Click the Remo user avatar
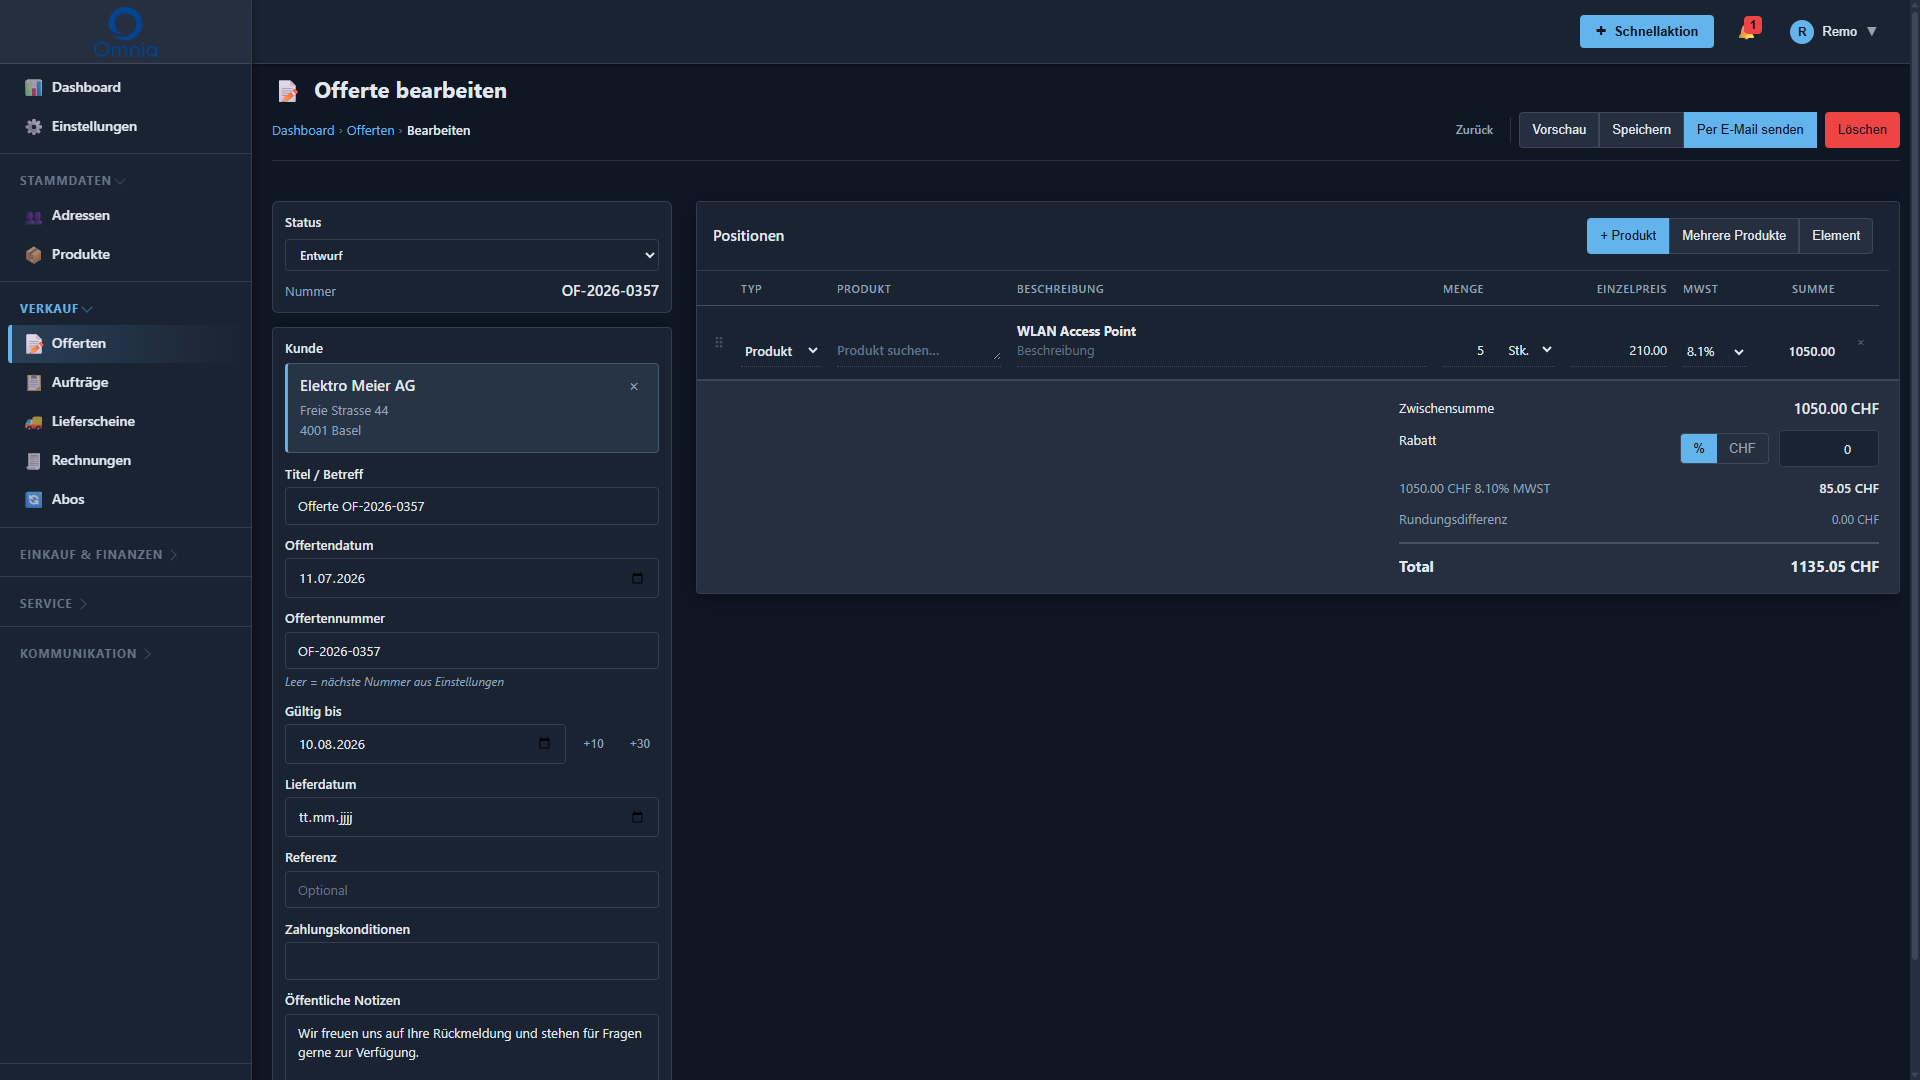1920x1080 pixels. [x=1802, y=32]
